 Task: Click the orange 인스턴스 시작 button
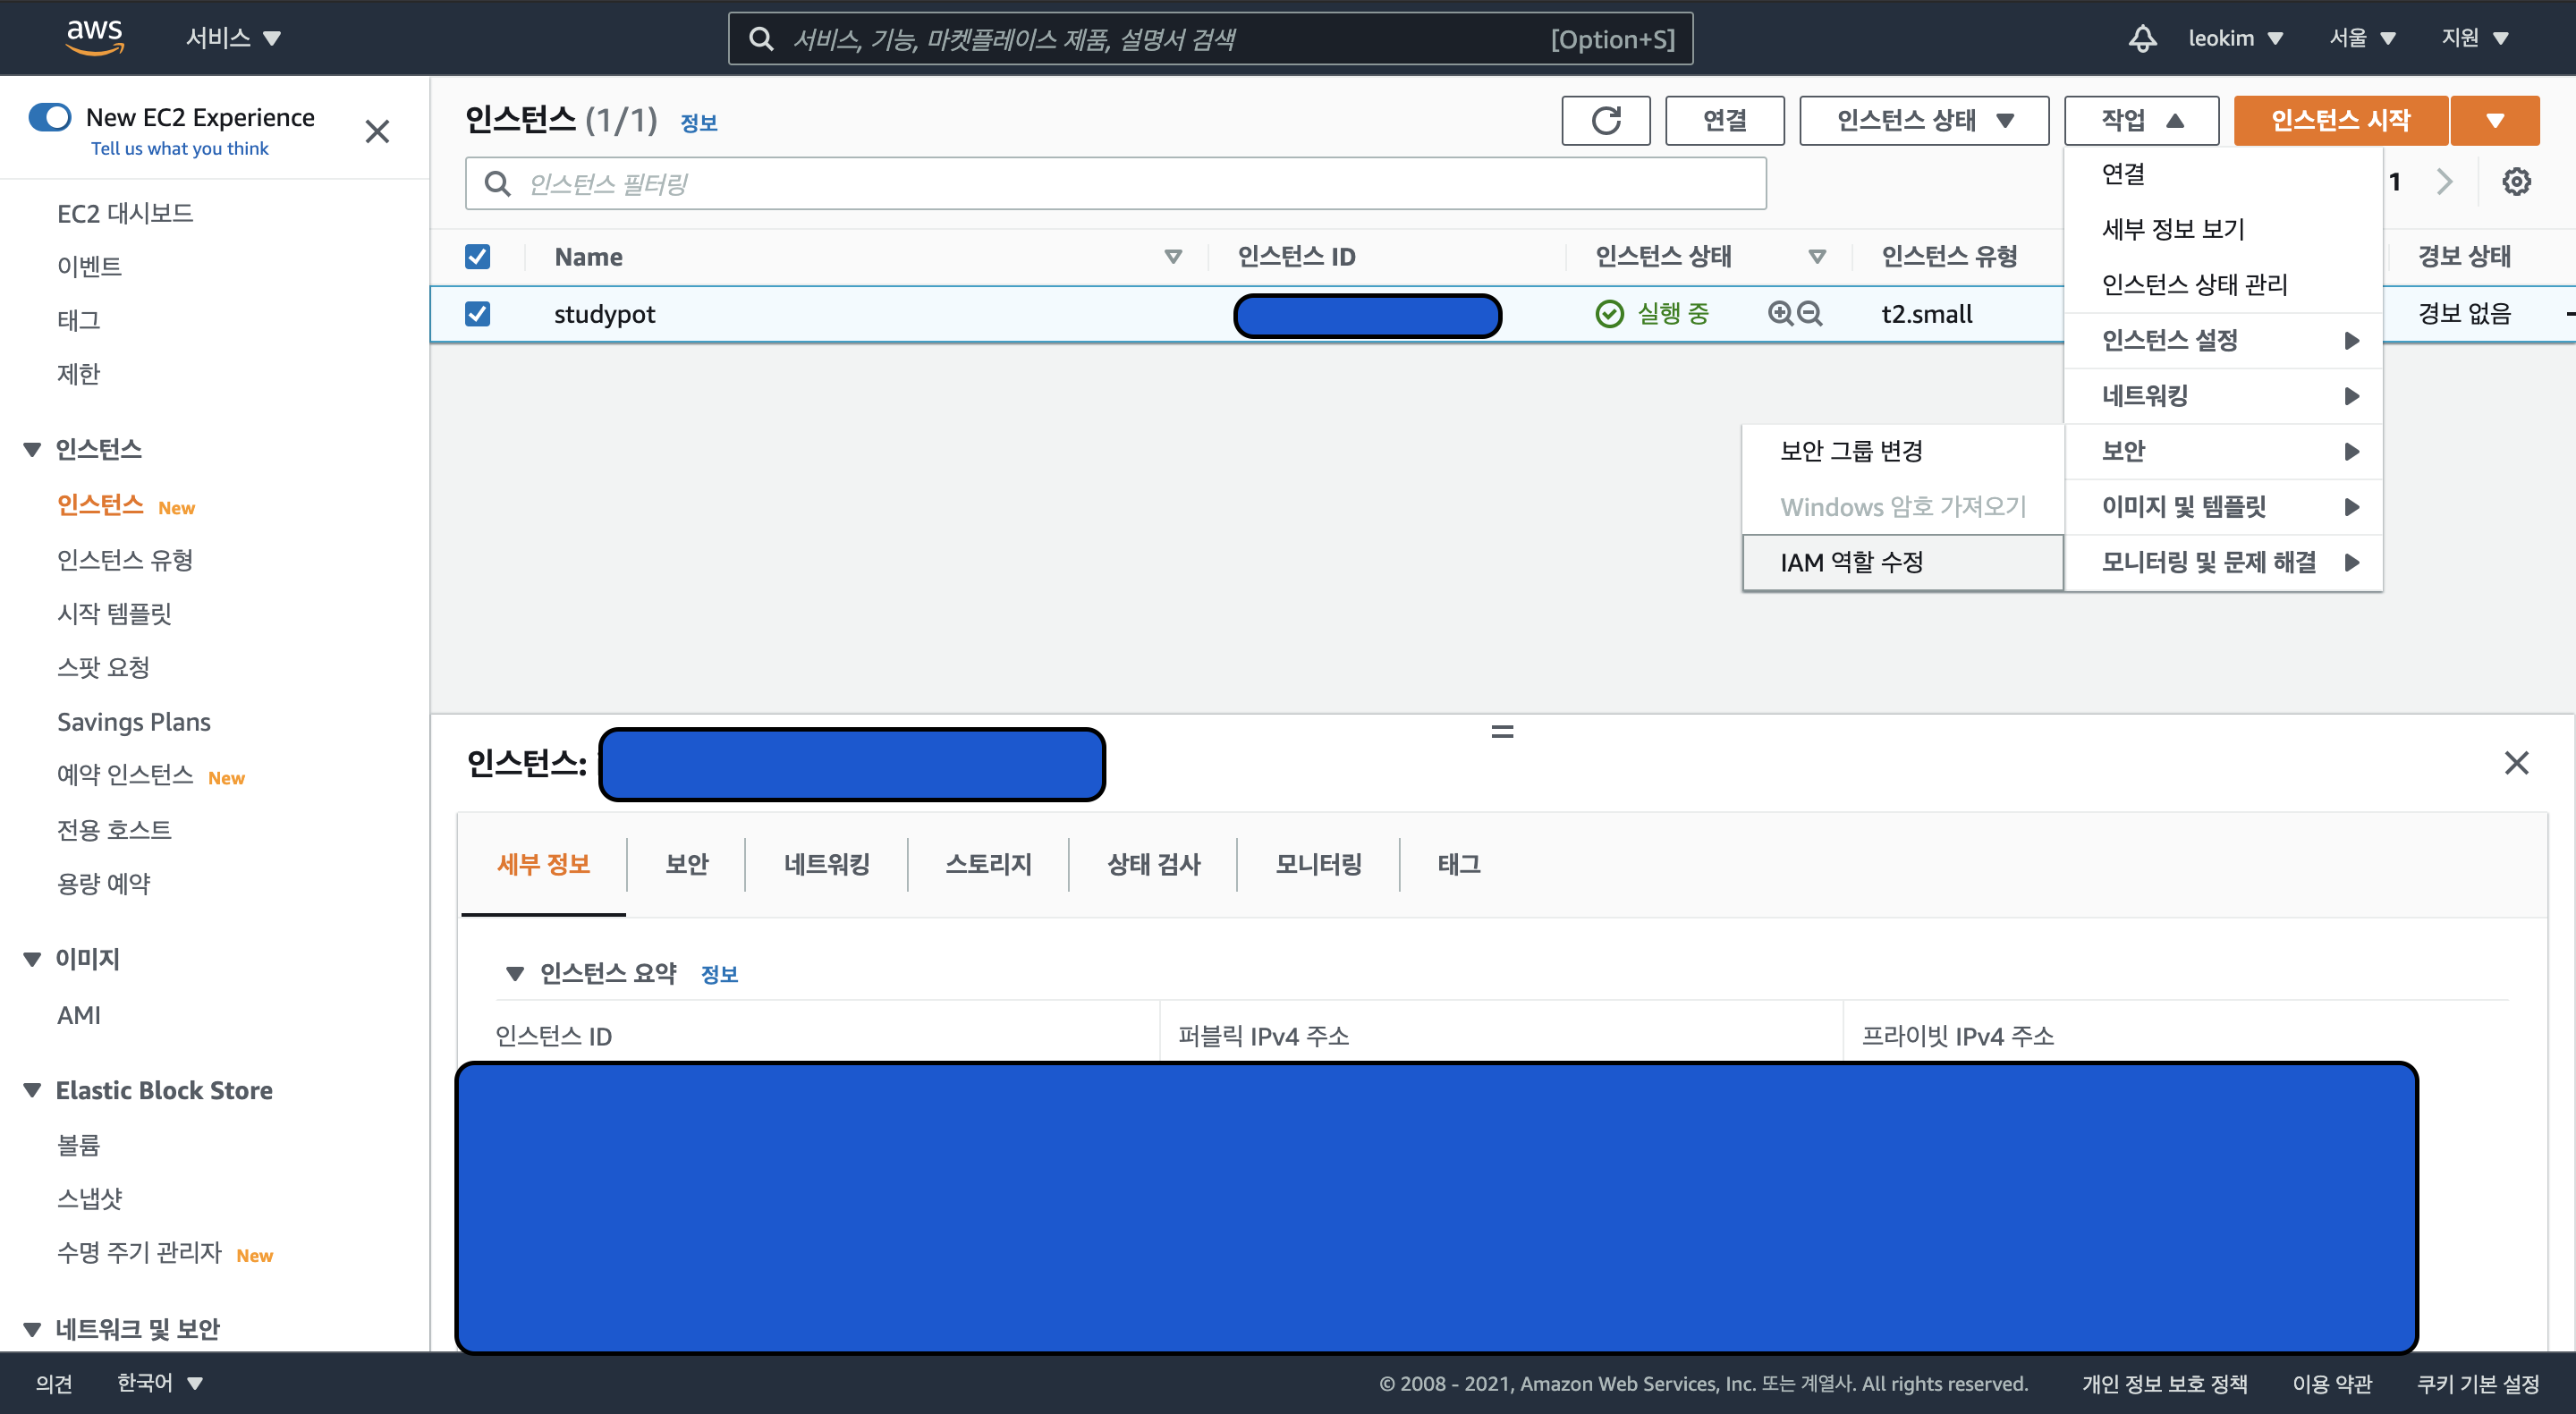2340,120
